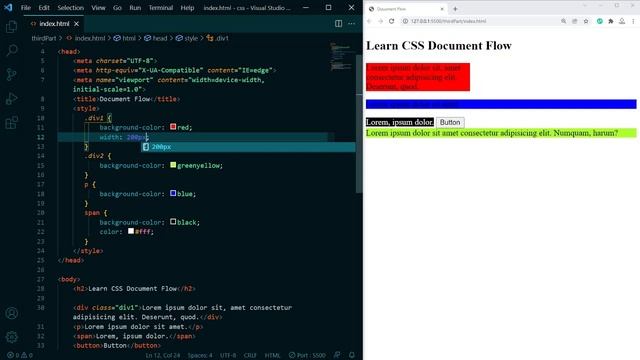640x360 pixels.
Task: Click the feedback icon in VS Code status bar
Action: tap(337, 355)
